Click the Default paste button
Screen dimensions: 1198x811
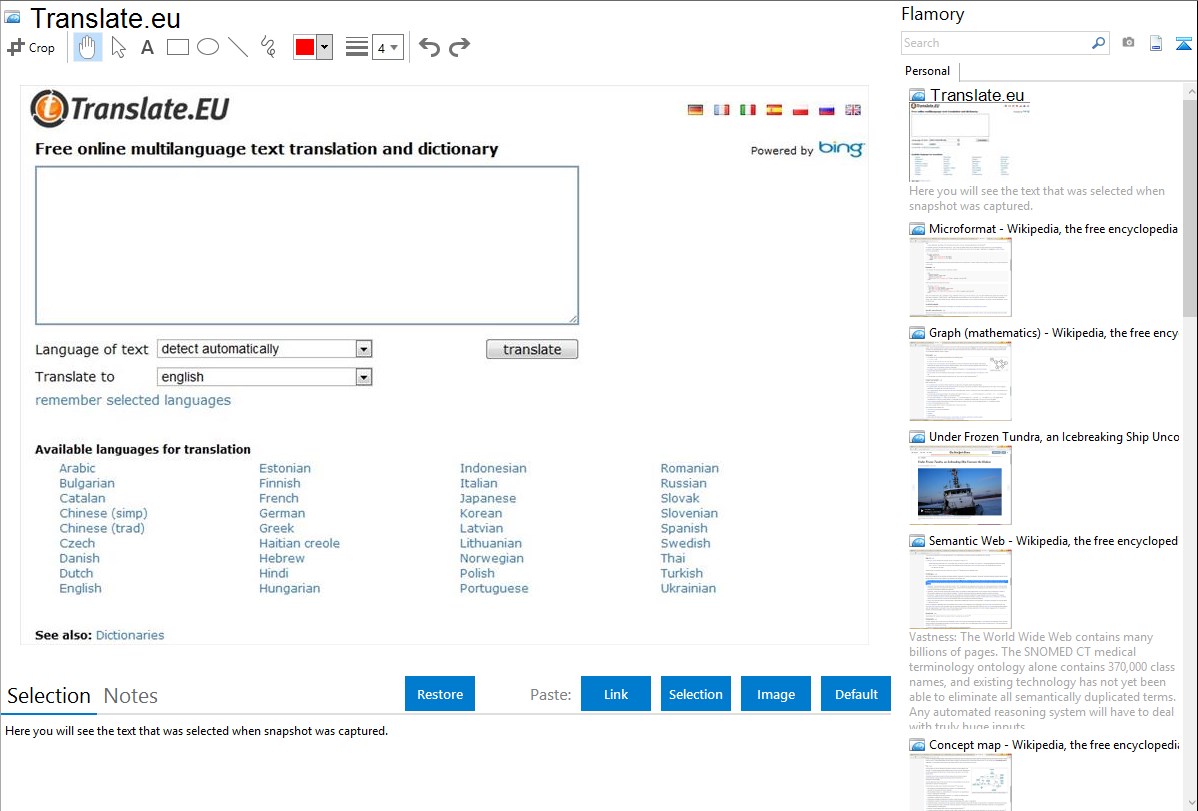tap(856, 694)
